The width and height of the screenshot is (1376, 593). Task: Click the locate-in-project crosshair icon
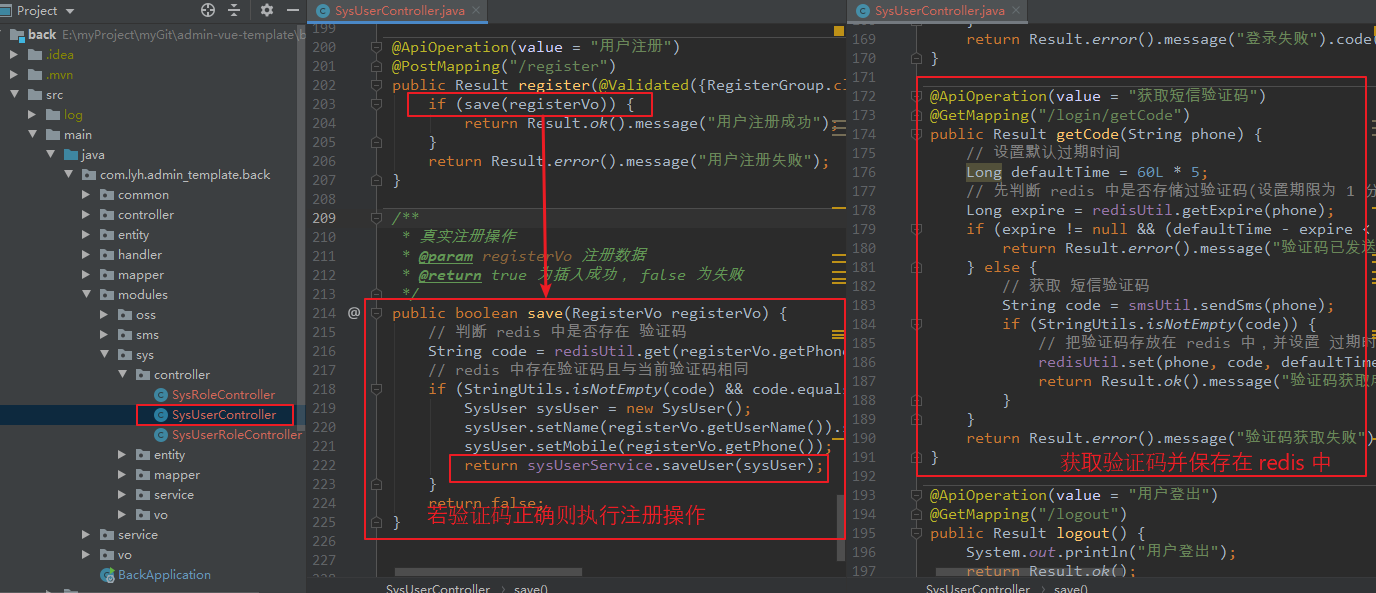pos(208,10)
